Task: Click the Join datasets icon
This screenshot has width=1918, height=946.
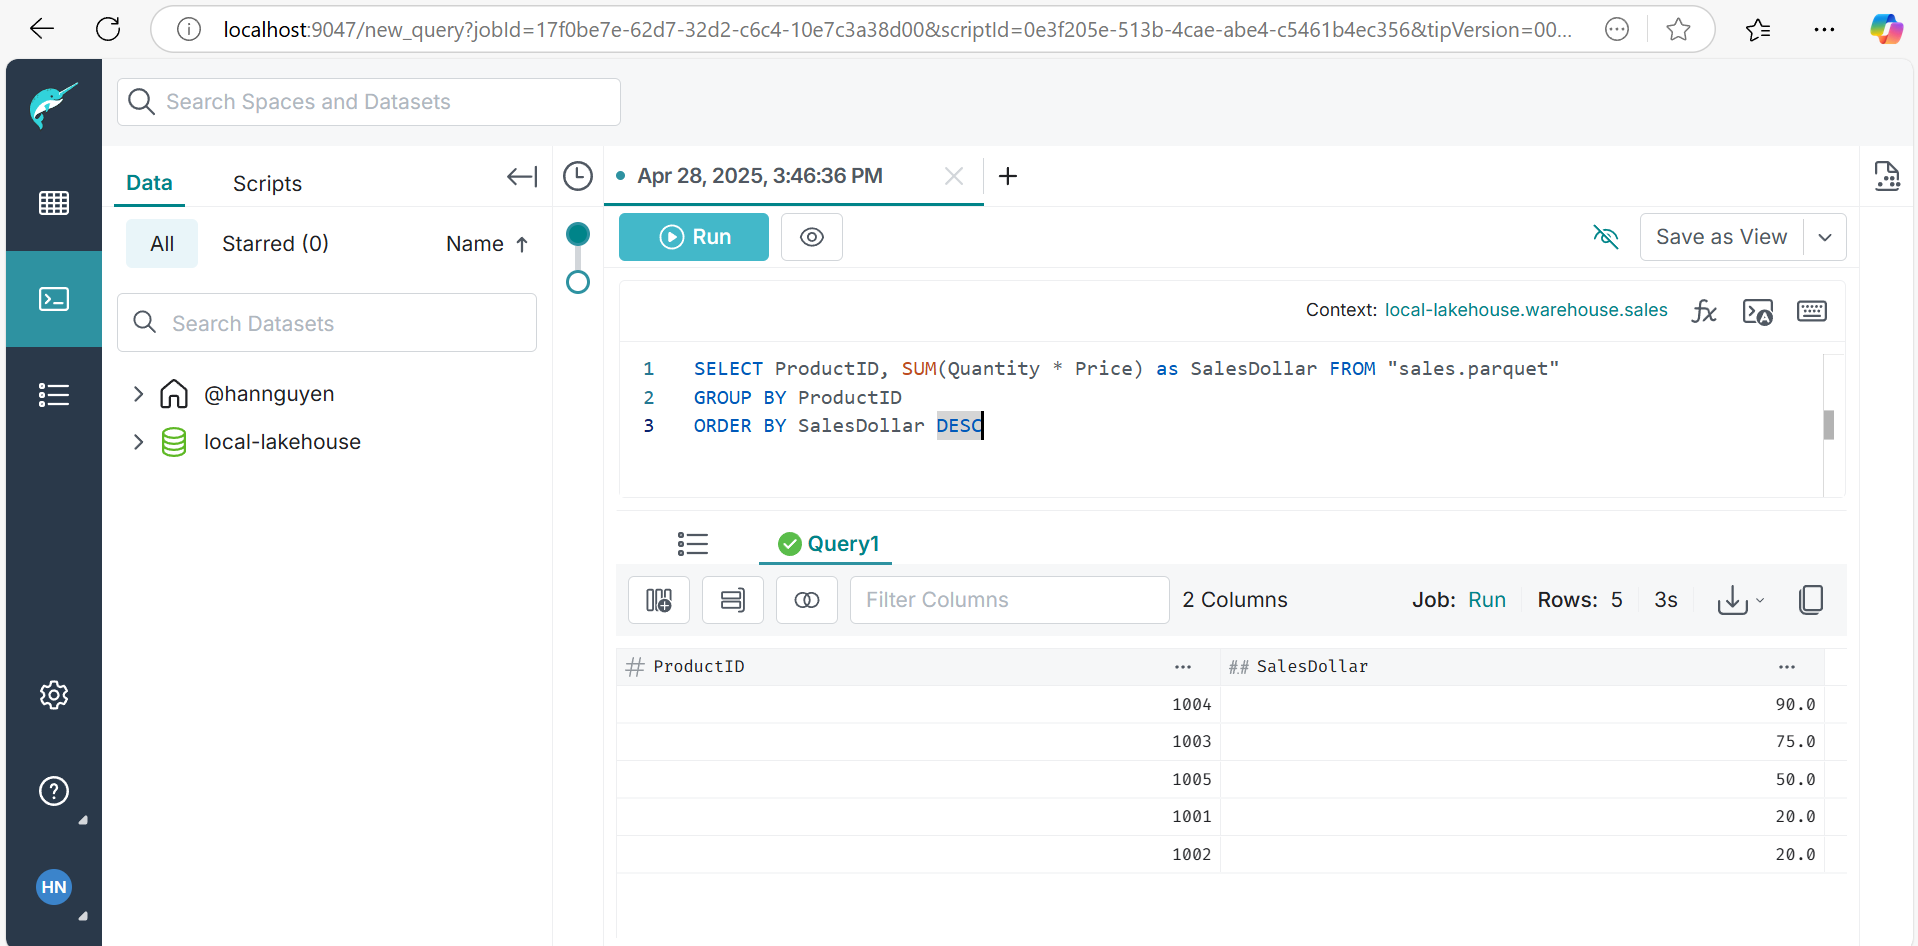Action: (x=807, y=600)
